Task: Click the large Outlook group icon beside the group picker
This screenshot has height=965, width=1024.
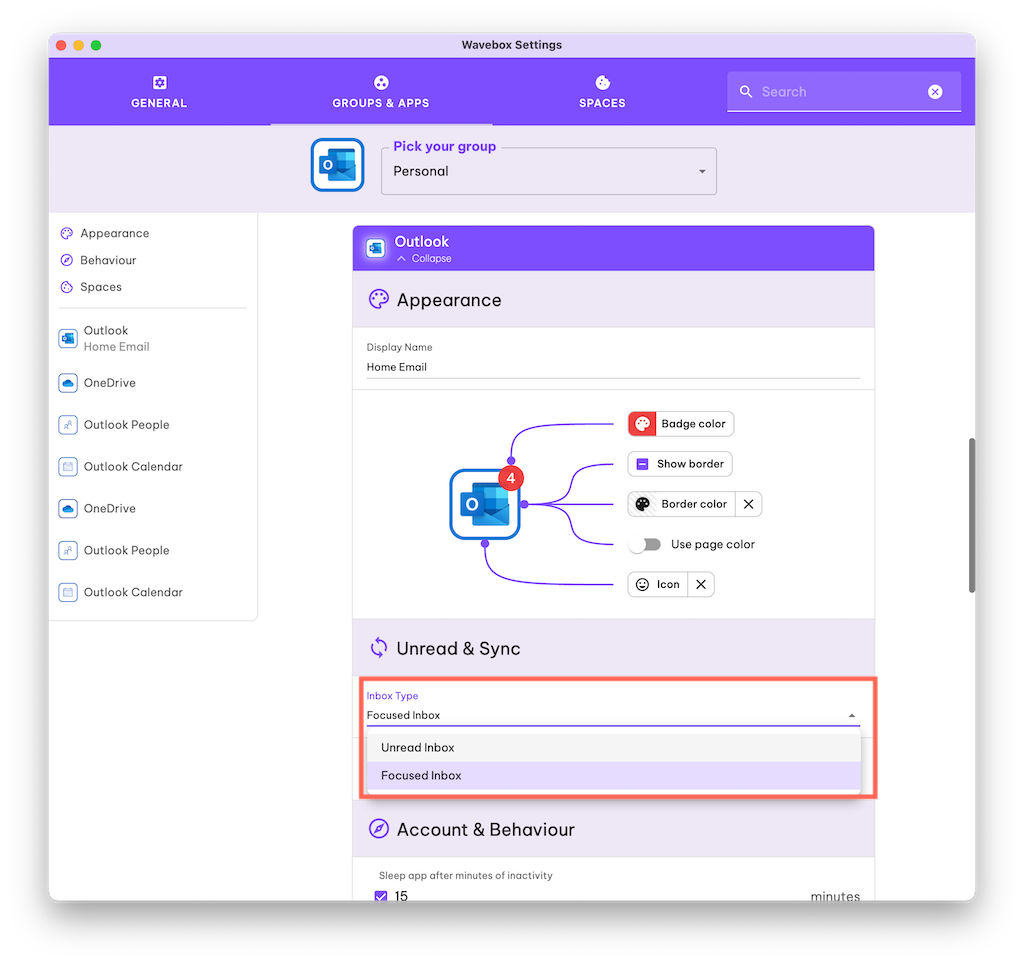Action: pos(337,165)
